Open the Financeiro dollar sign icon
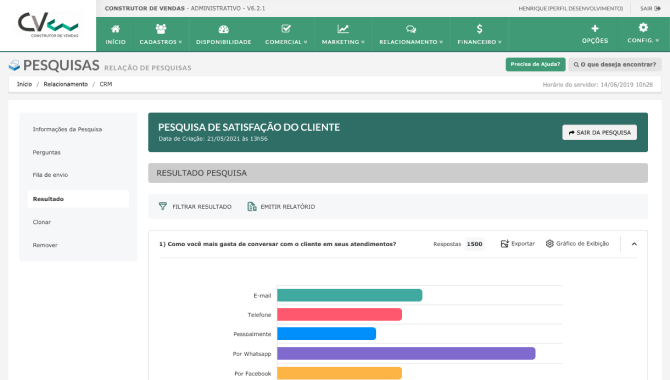 pyautogui.click(x=479, y=29)
